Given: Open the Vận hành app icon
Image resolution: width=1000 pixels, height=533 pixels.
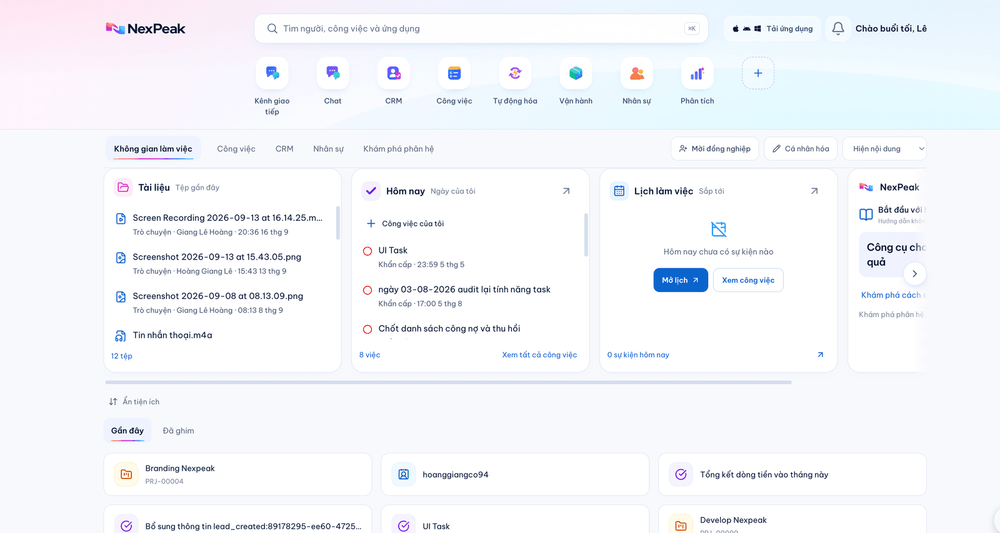Looking at the screenshot, I should point(576,73).
